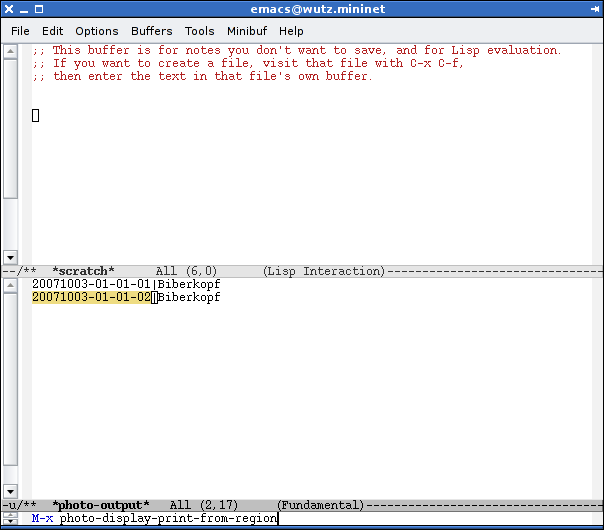Click the 20071003-01-01-01 entry on first line

point(90,284)
